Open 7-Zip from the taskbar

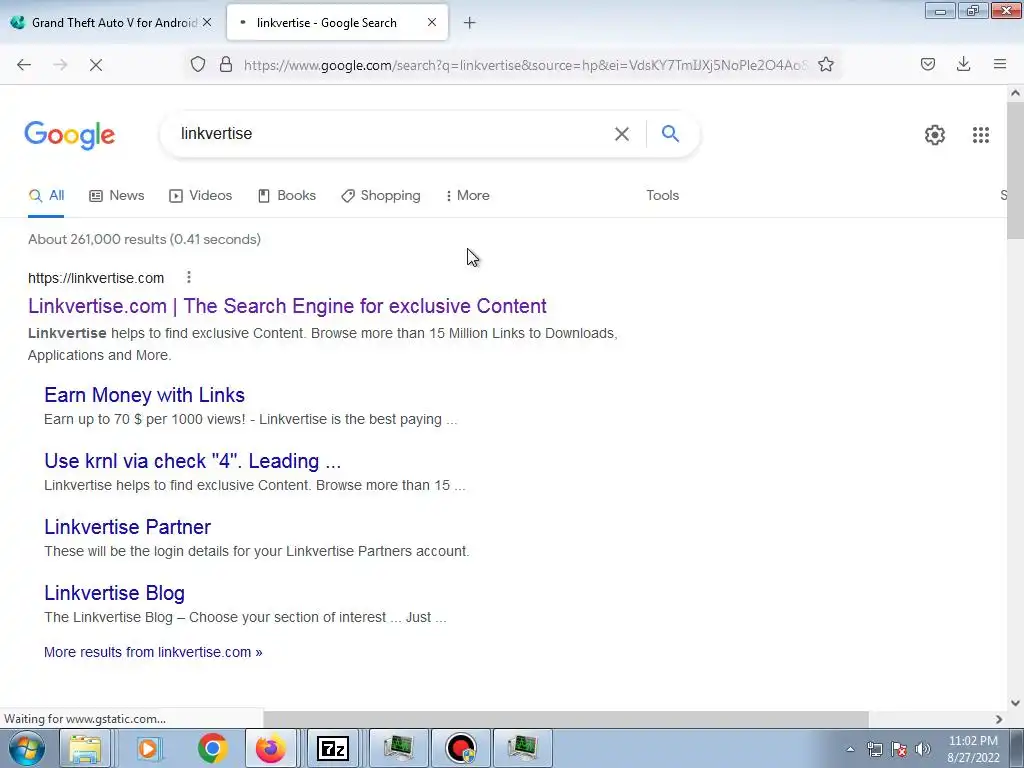(332, 748)
